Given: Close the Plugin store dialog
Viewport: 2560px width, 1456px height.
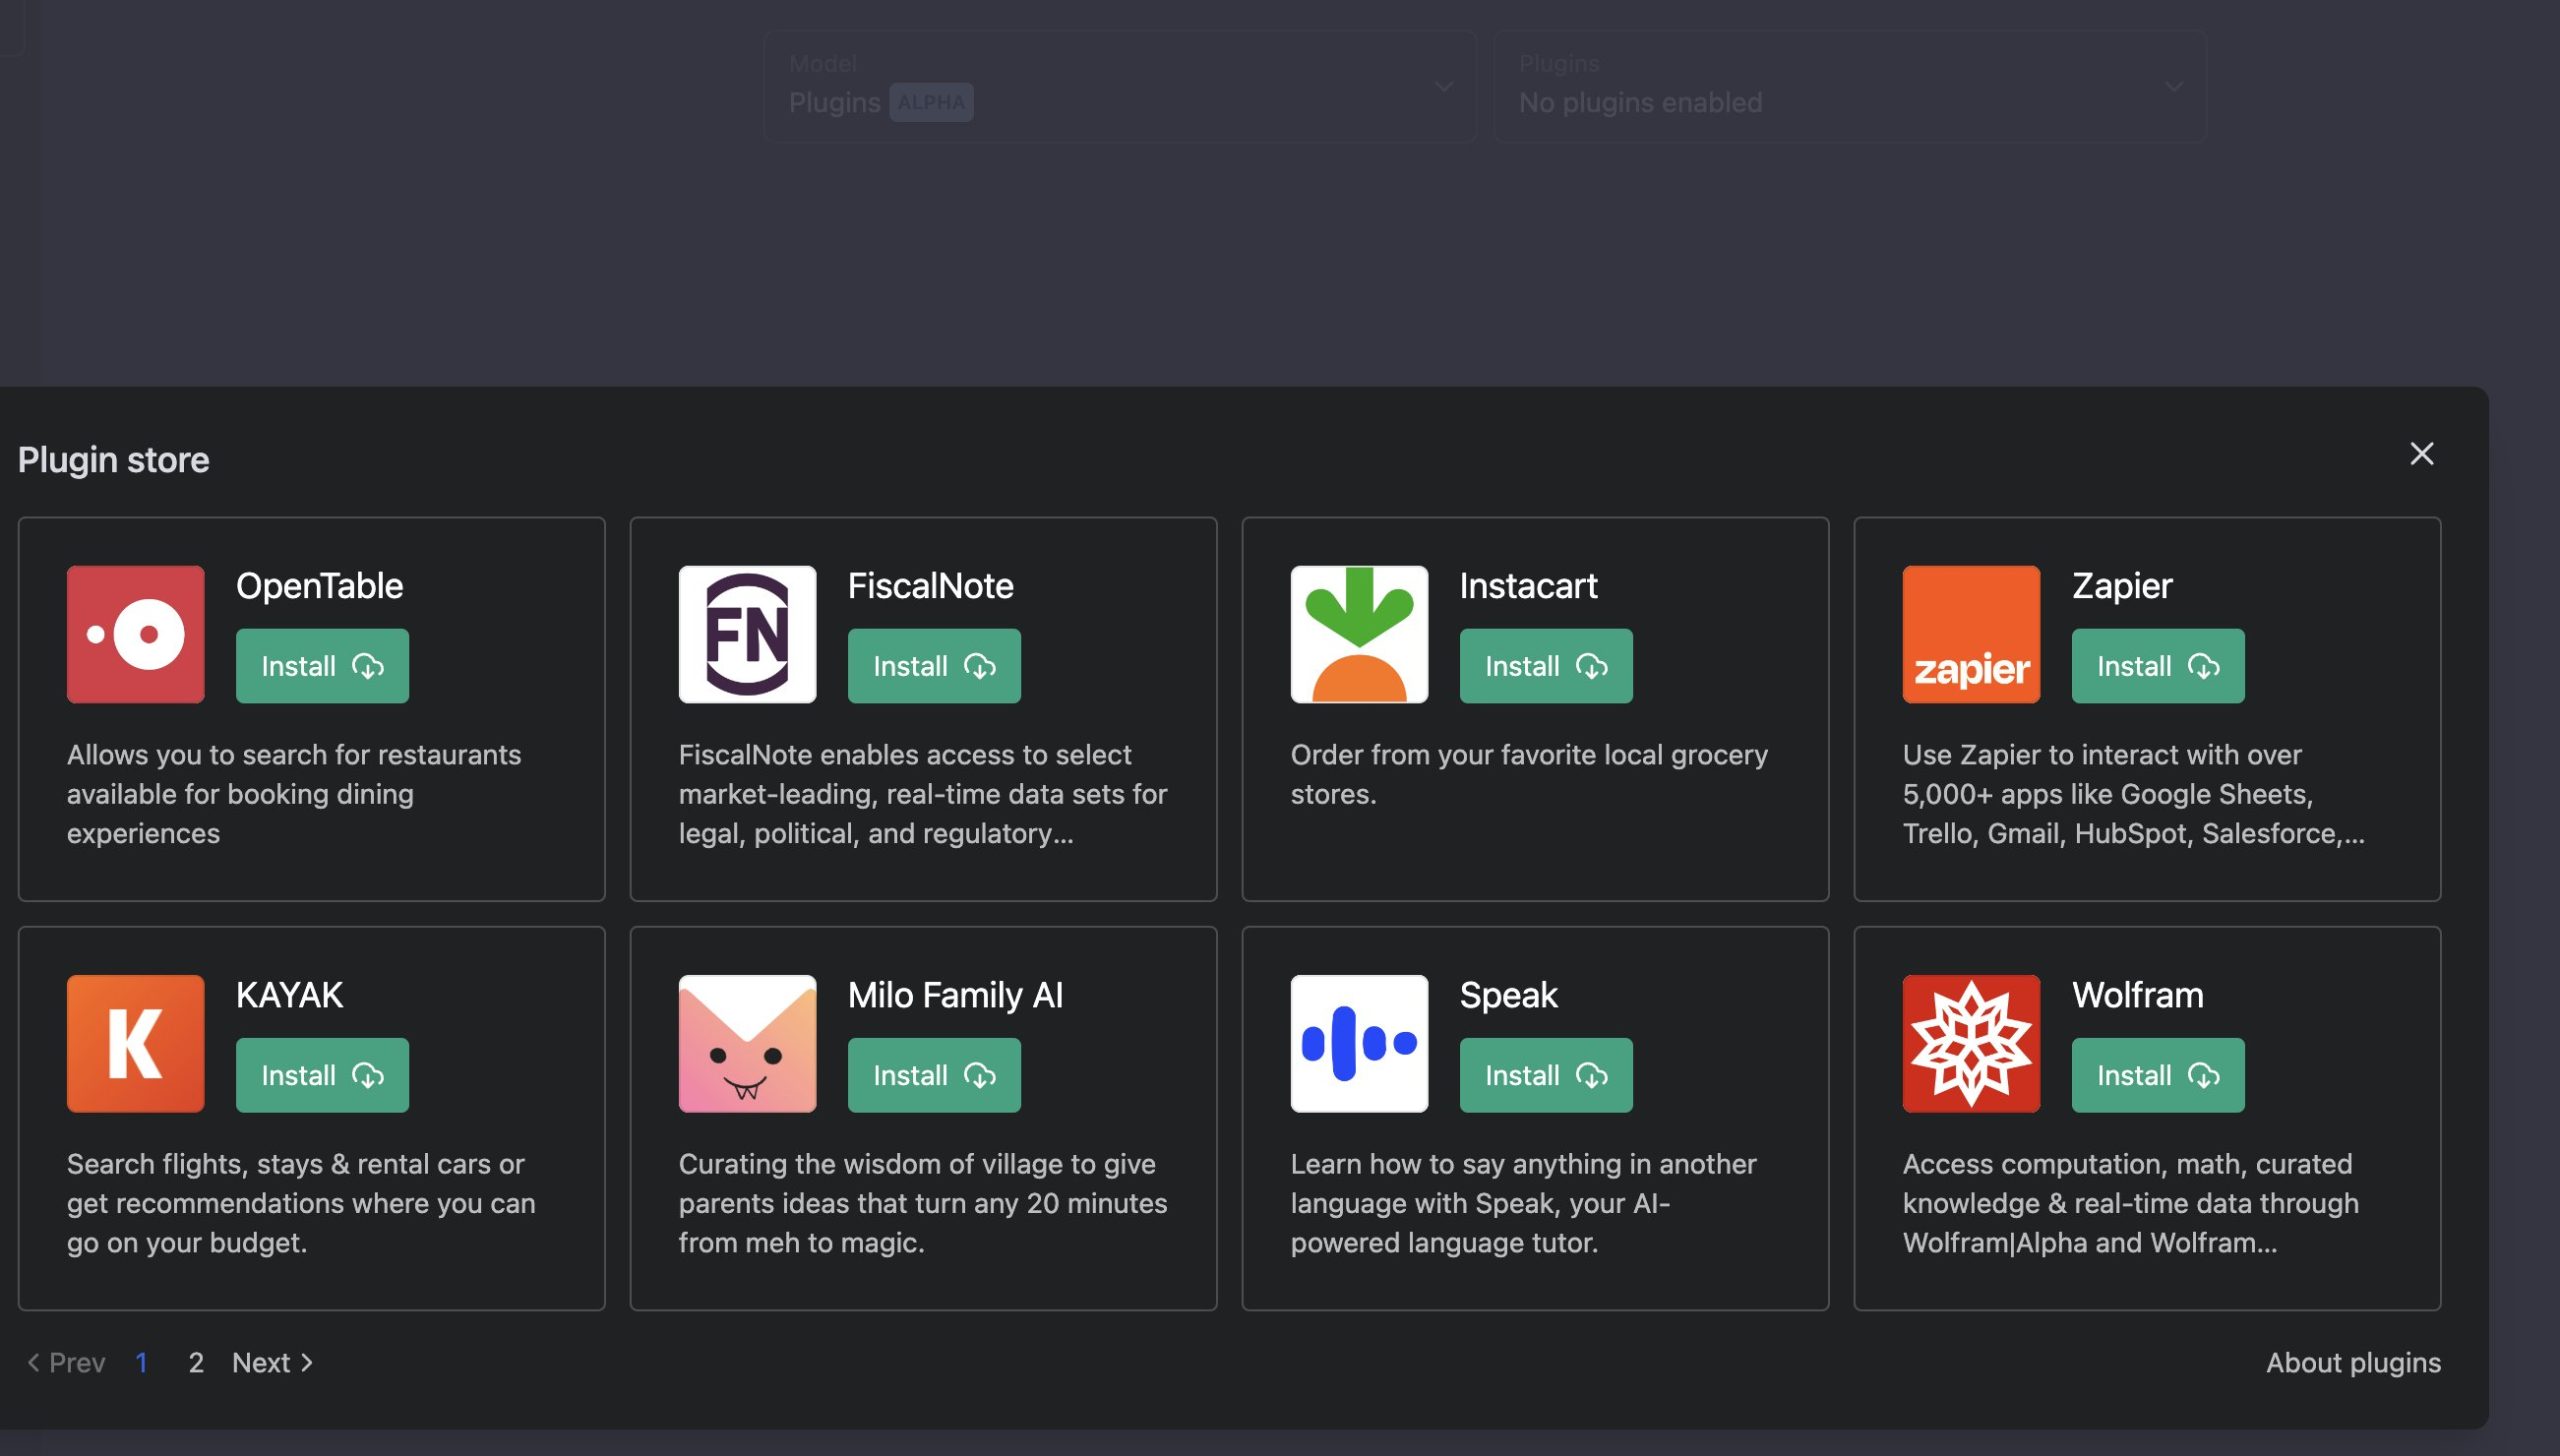Looking at the screenshot, I should tap(2421, 454).
